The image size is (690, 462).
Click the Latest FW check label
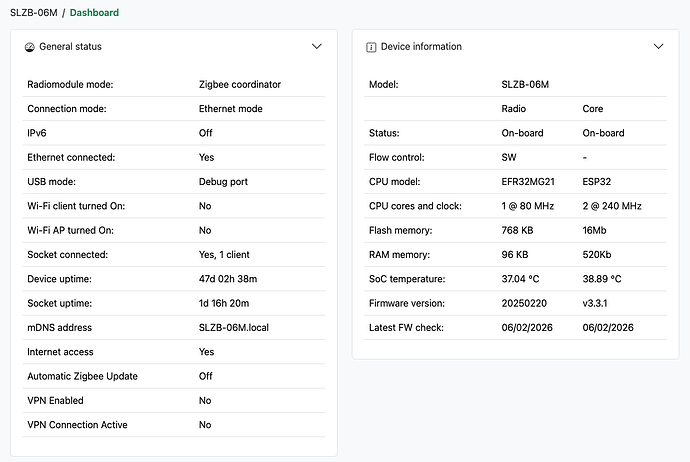pyautogui.click(x=406, y=327)
